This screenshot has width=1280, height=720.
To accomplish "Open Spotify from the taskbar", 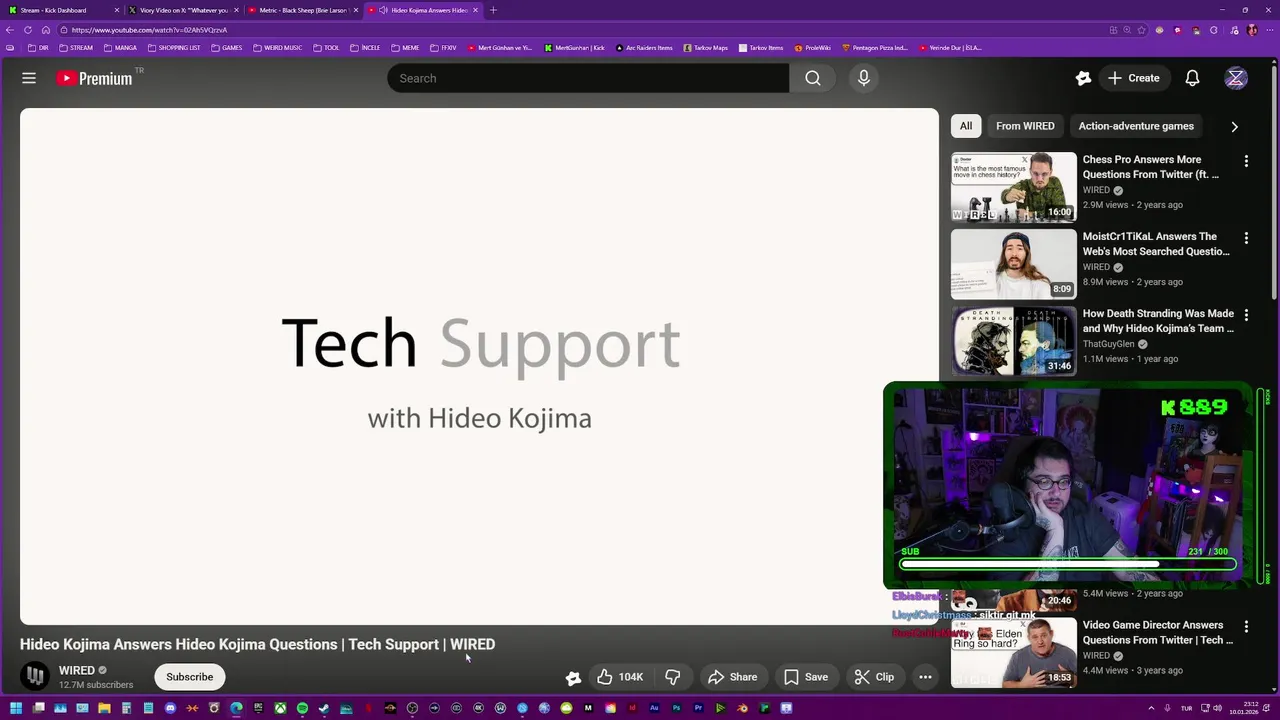I will click(302, 708).
